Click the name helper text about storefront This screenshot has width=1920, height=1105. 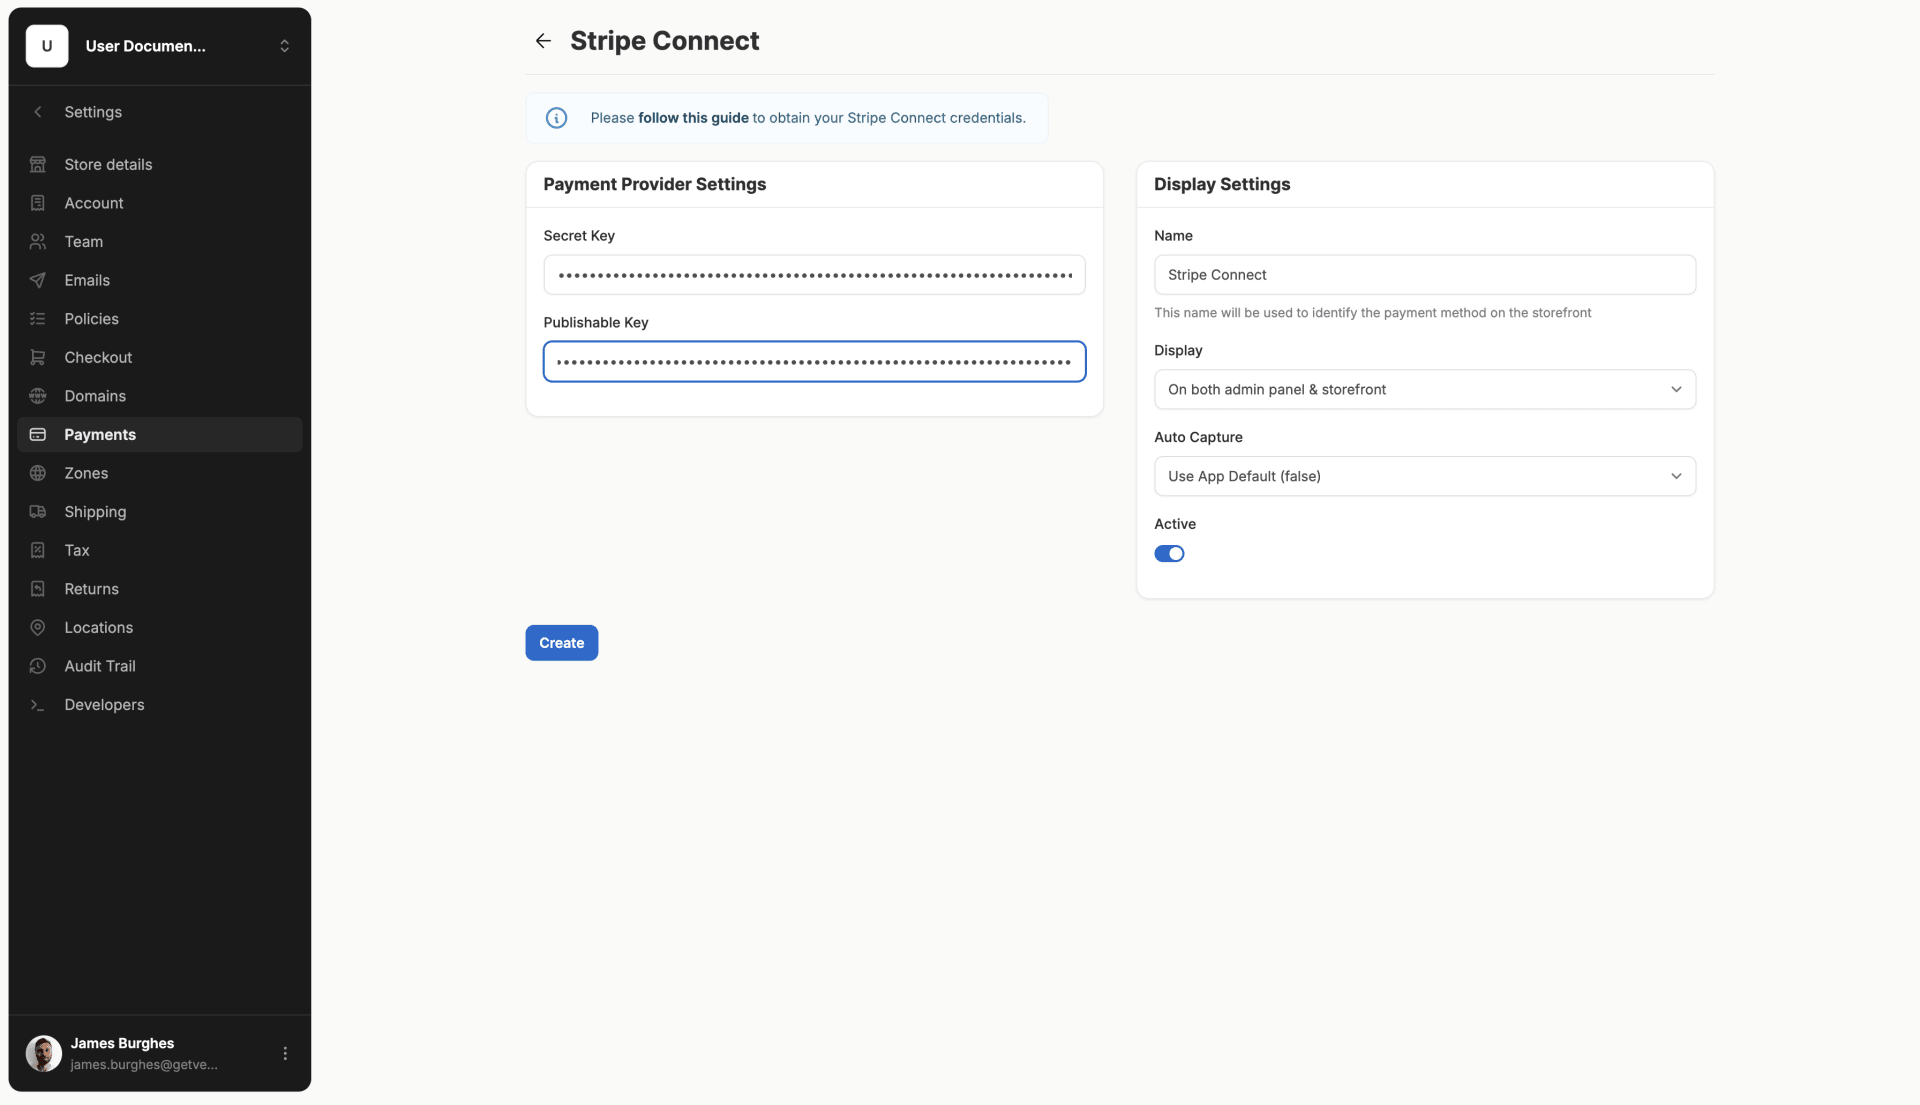(1372, 313)
